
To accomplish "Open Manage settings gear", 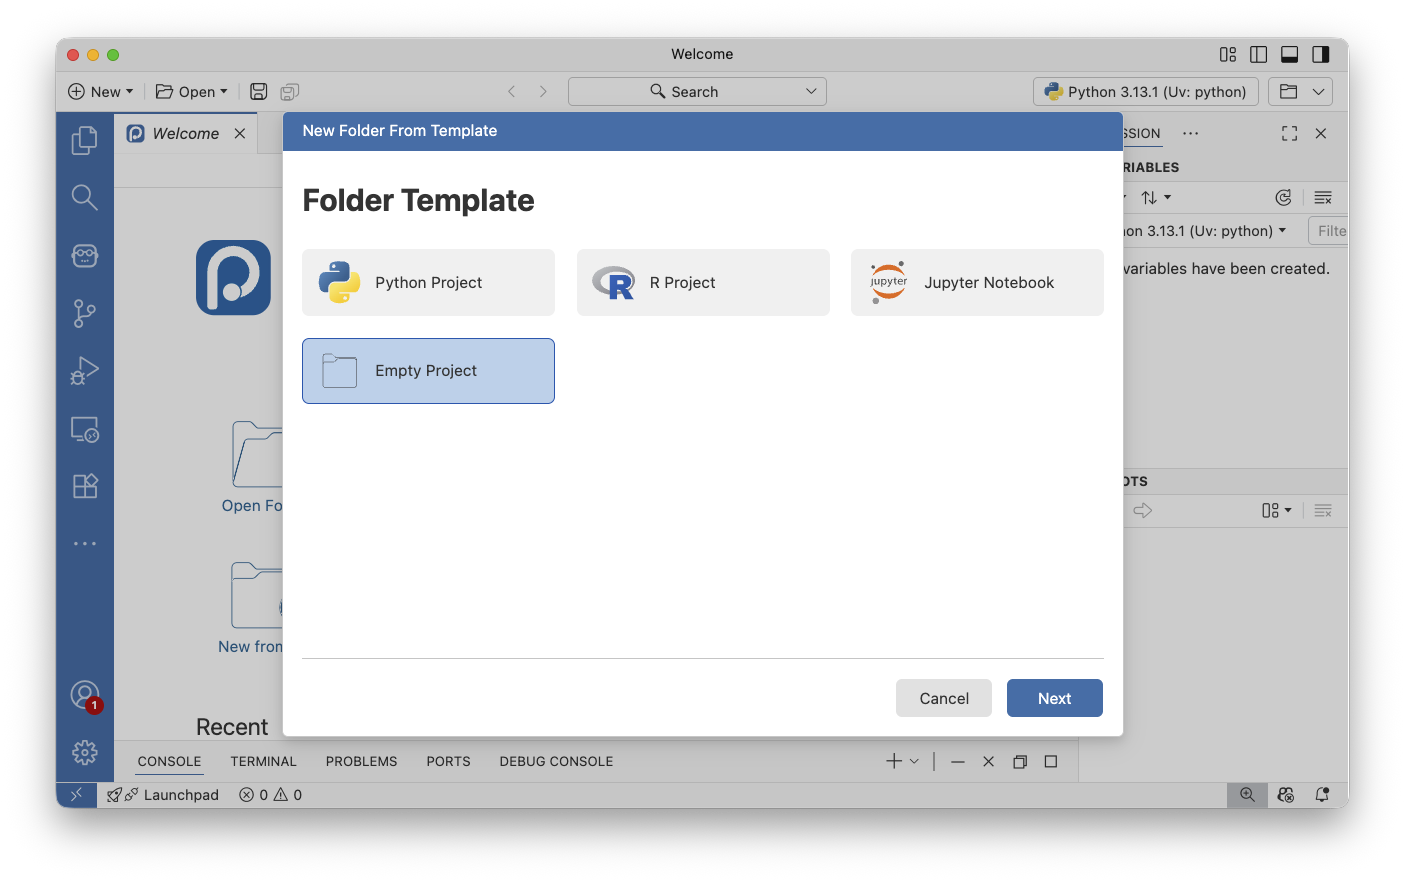I will tap(85, 752).
